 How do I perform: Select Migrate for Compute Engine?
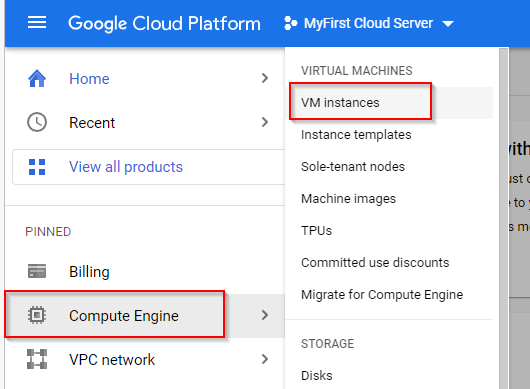382,295
